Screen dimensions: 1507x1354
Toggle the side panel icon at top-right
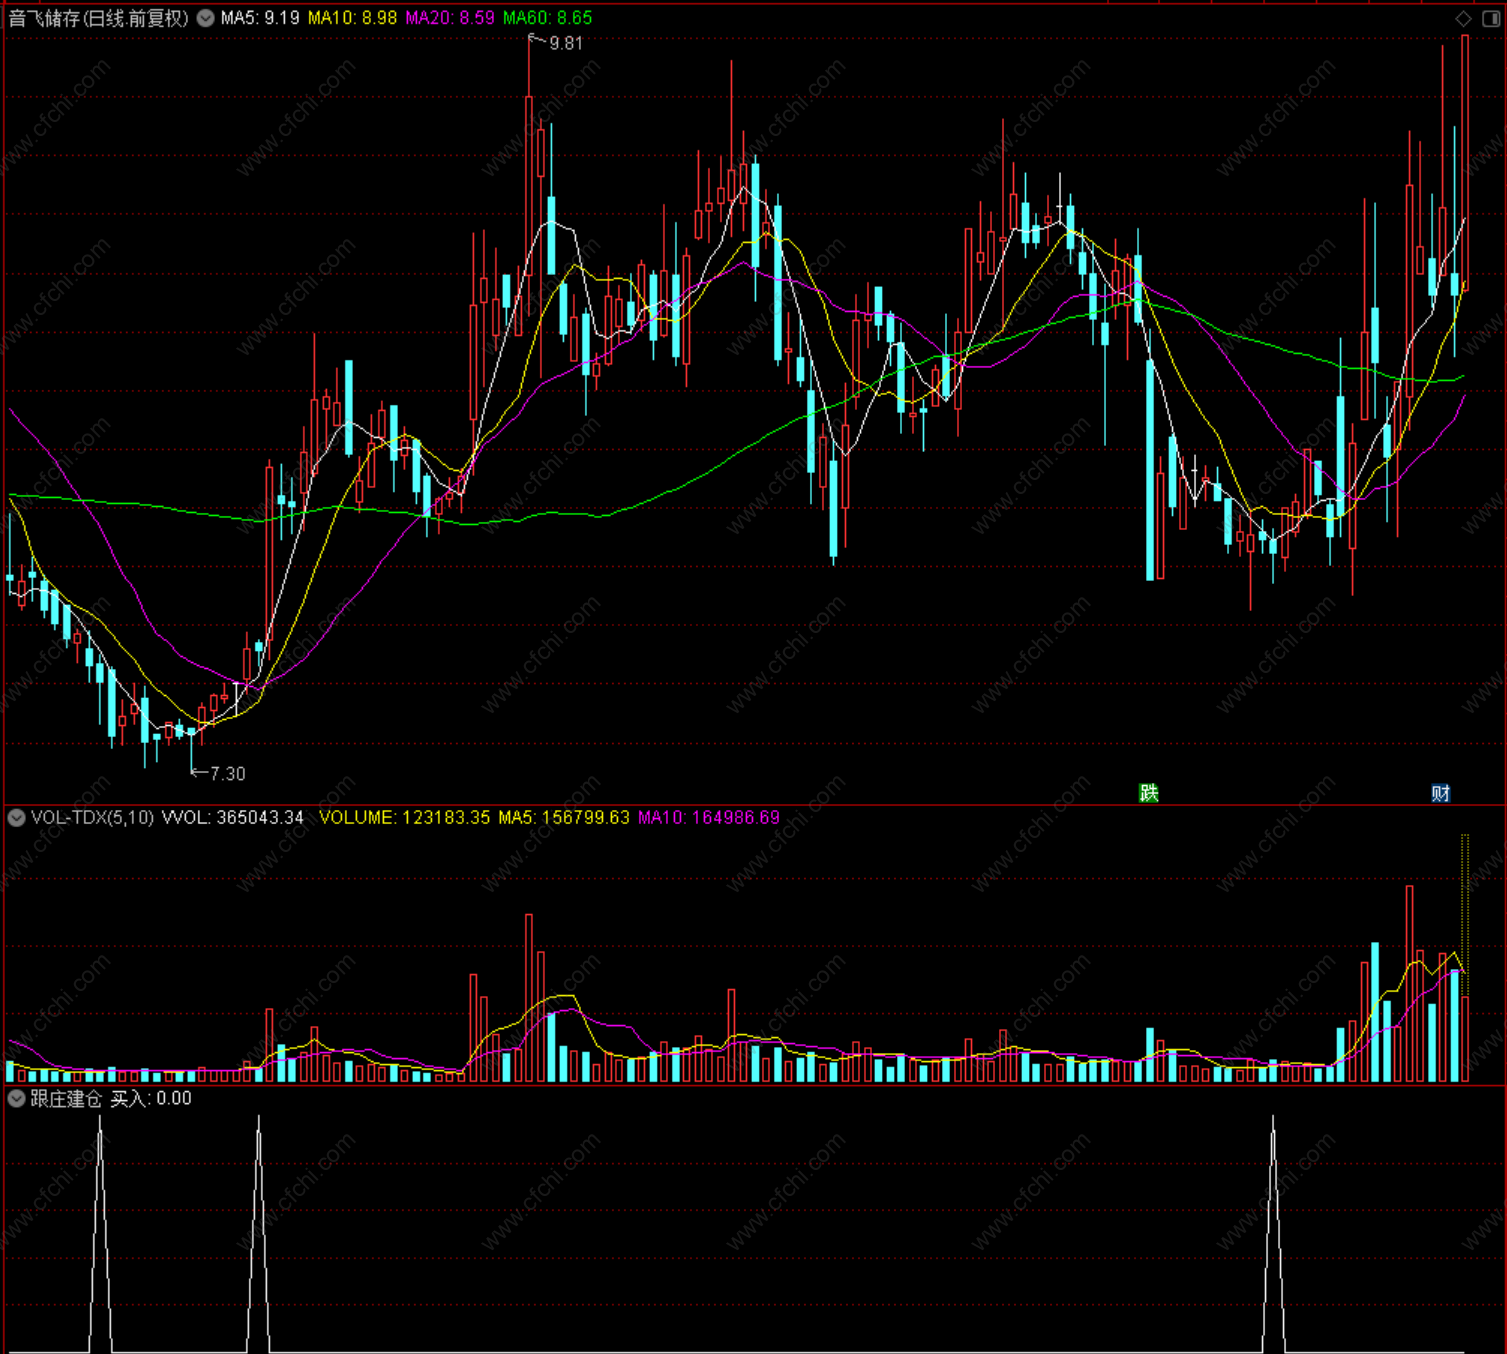[x=1490, y=19]
